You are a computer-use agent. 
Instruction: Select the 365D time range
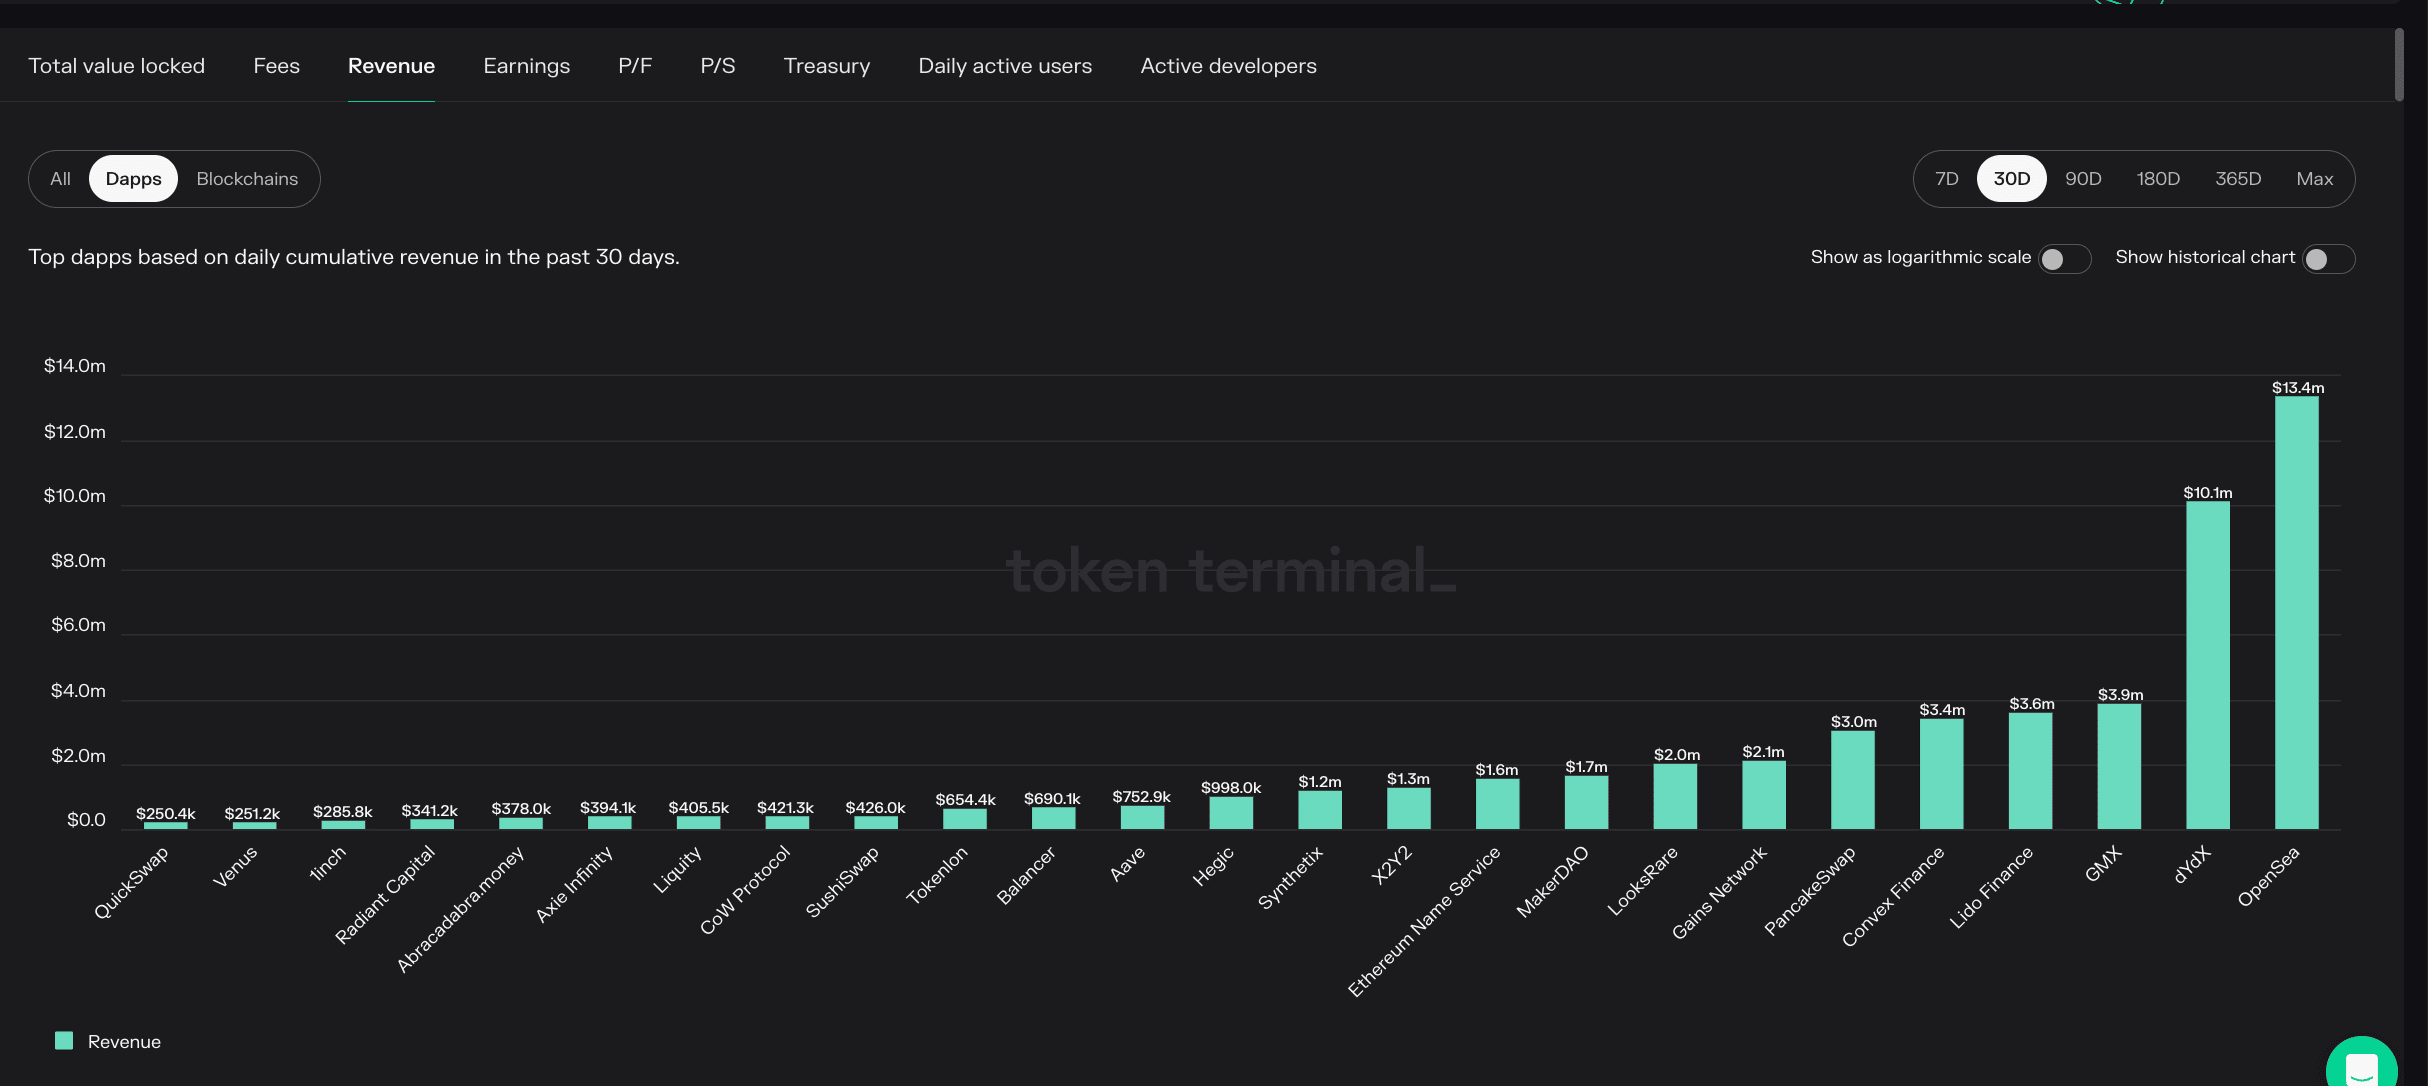coord(2237,179)
